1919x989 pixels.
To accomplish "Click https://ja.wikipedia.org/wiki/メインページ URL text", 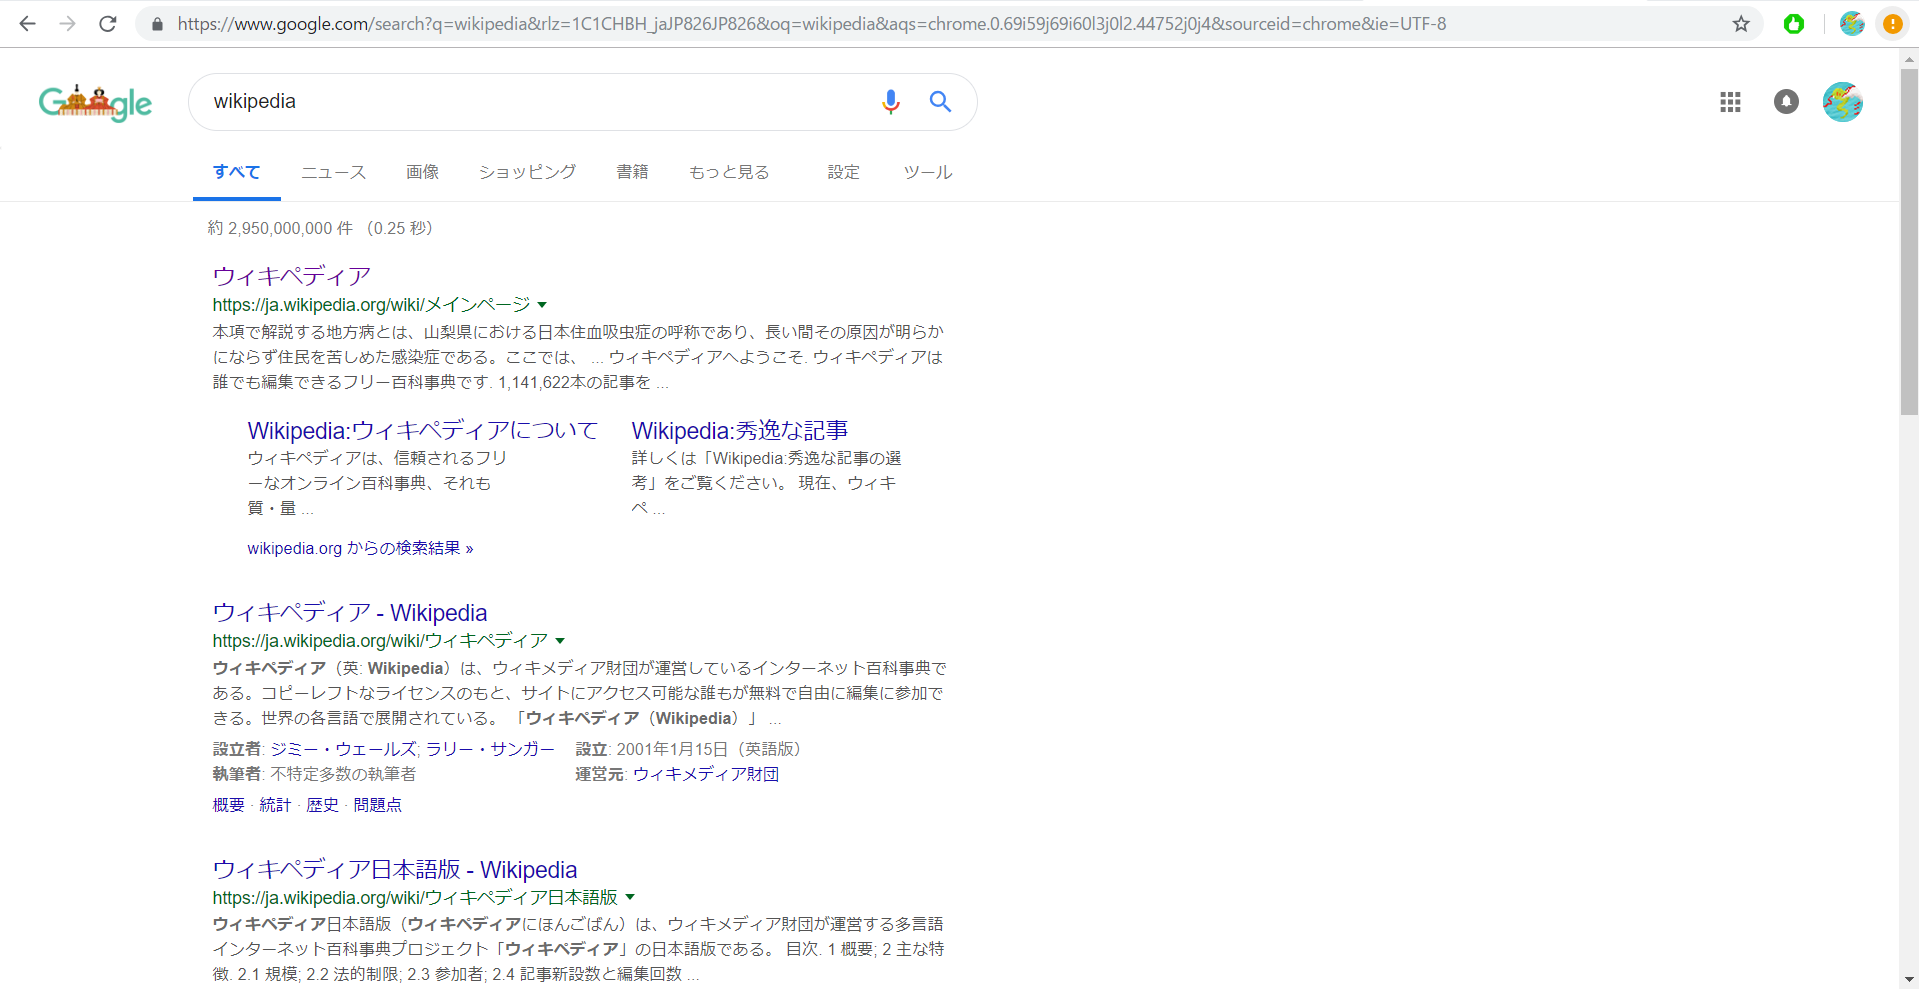I will coord(371,305).
